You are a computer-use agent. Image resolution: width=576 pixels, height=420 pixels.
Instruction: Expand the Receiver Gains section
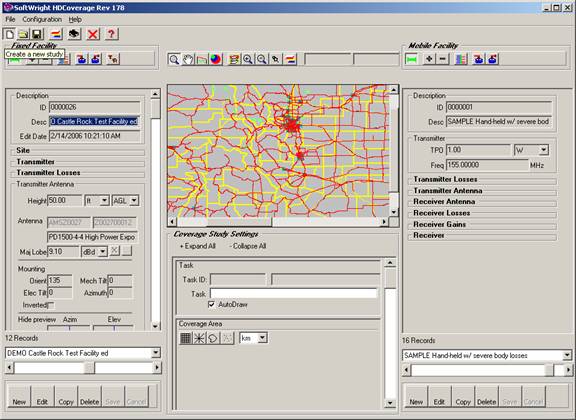point(439,224)
